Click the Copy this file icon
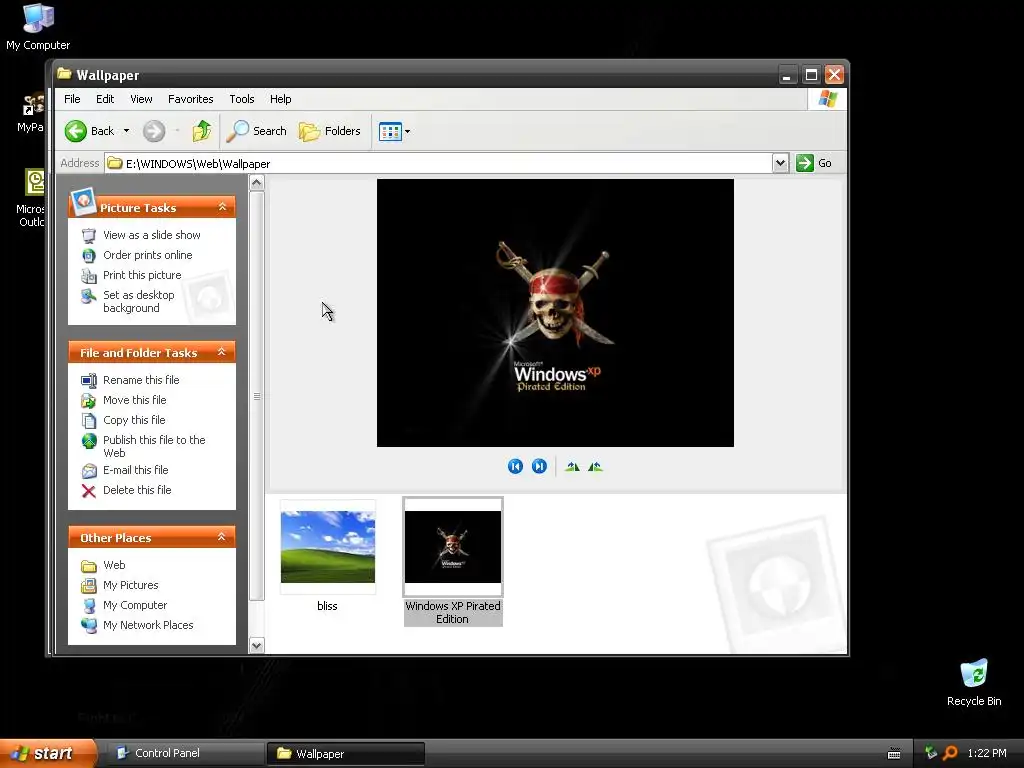This screenshot has width=1024, height=768. tap(89, 421)
